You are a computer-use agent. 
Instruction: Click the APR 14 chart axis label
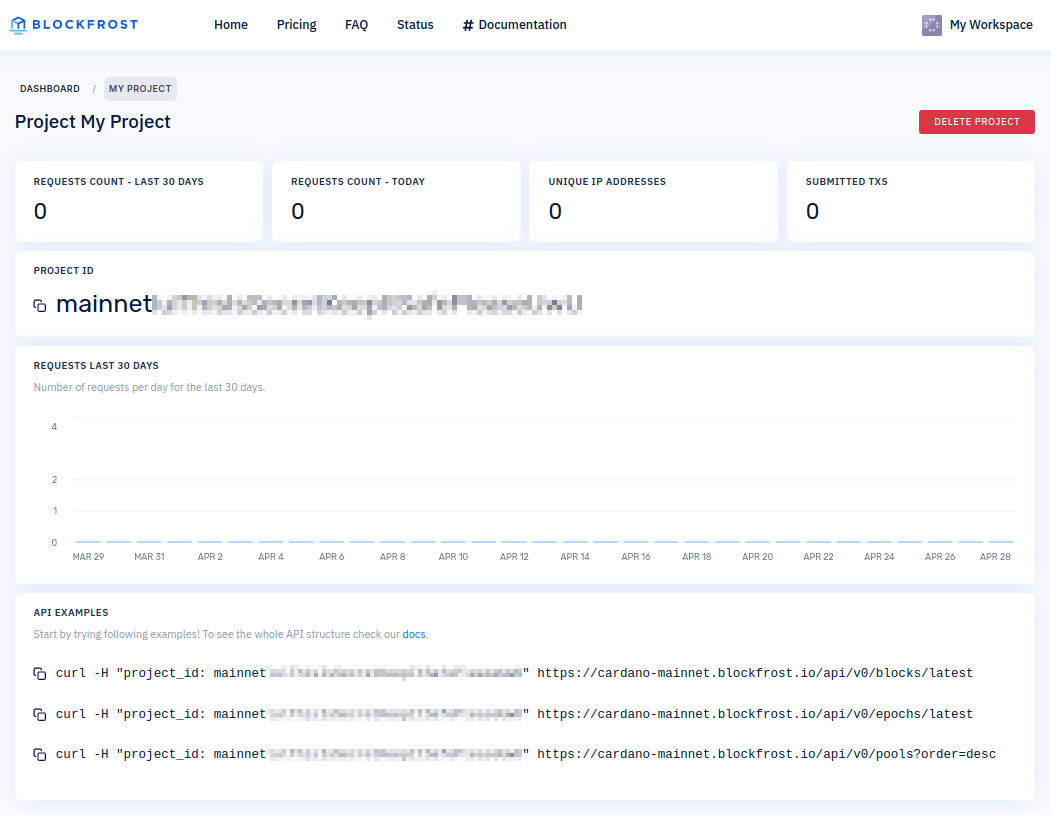pyautogui.click(x=575, y=556)
